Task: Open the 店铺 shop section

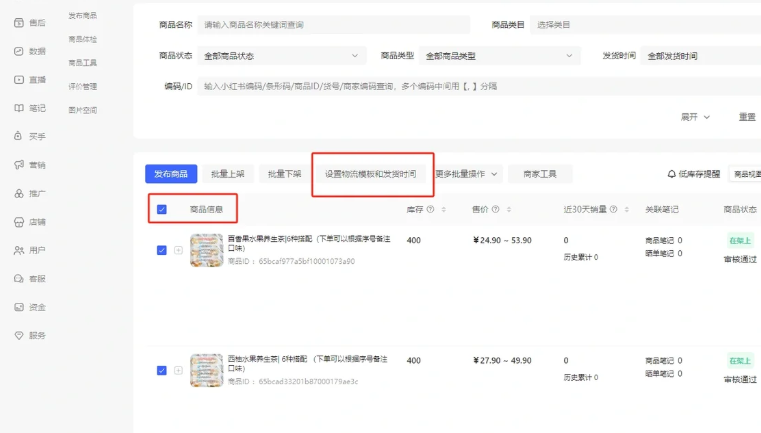Action: point(30,222)
